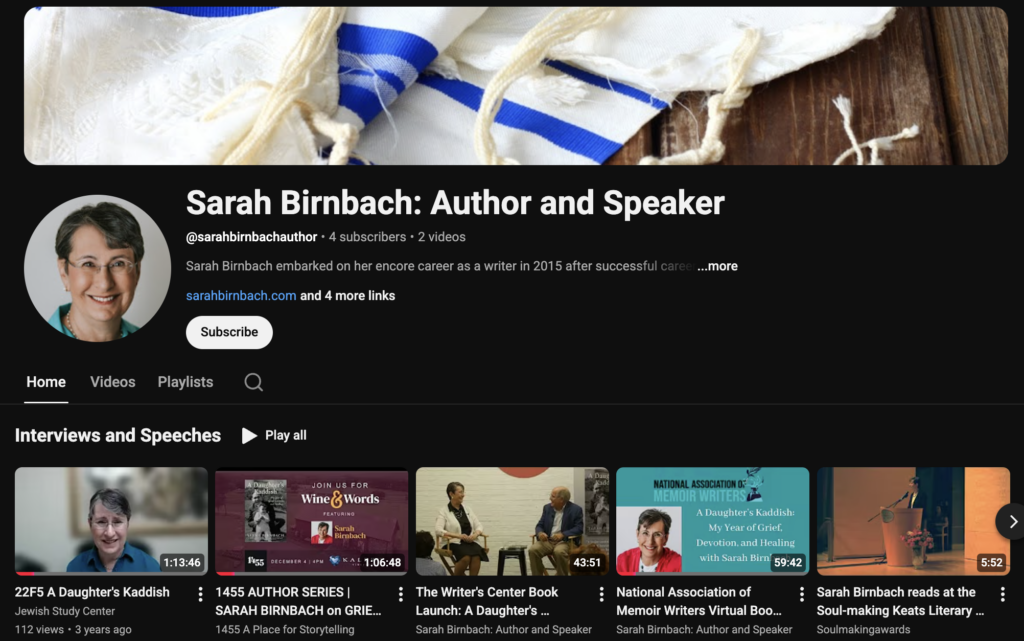Play the National Association of Memoir Writers thumbnail
This screenshot has height=641, width=1024.
click(x=712, y=521)
